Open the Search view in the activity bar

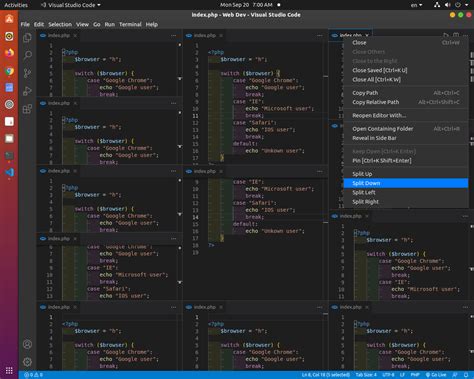click(27, 55)
